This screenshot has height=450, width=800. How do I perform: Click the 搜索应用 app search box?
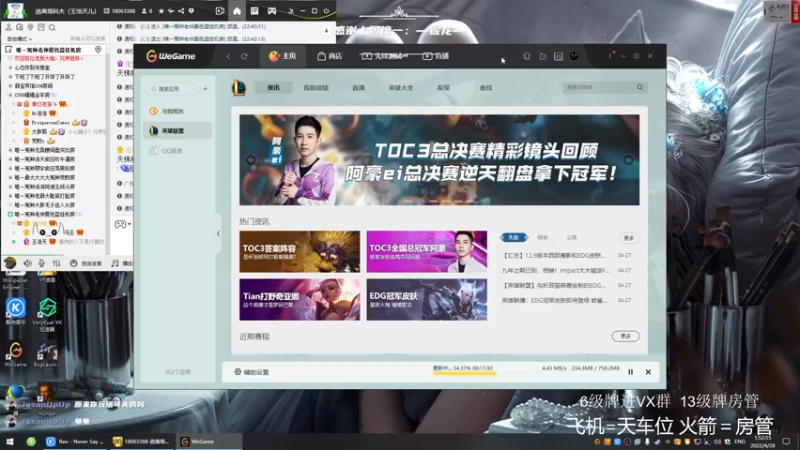[x=173, y=89]
